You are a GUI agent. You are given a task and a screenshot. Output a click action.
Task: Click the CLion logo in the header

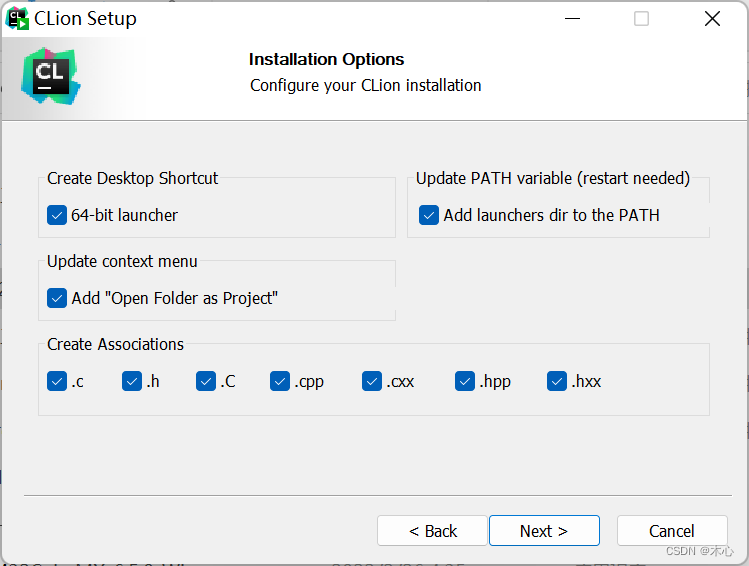(x=51, y=76)
